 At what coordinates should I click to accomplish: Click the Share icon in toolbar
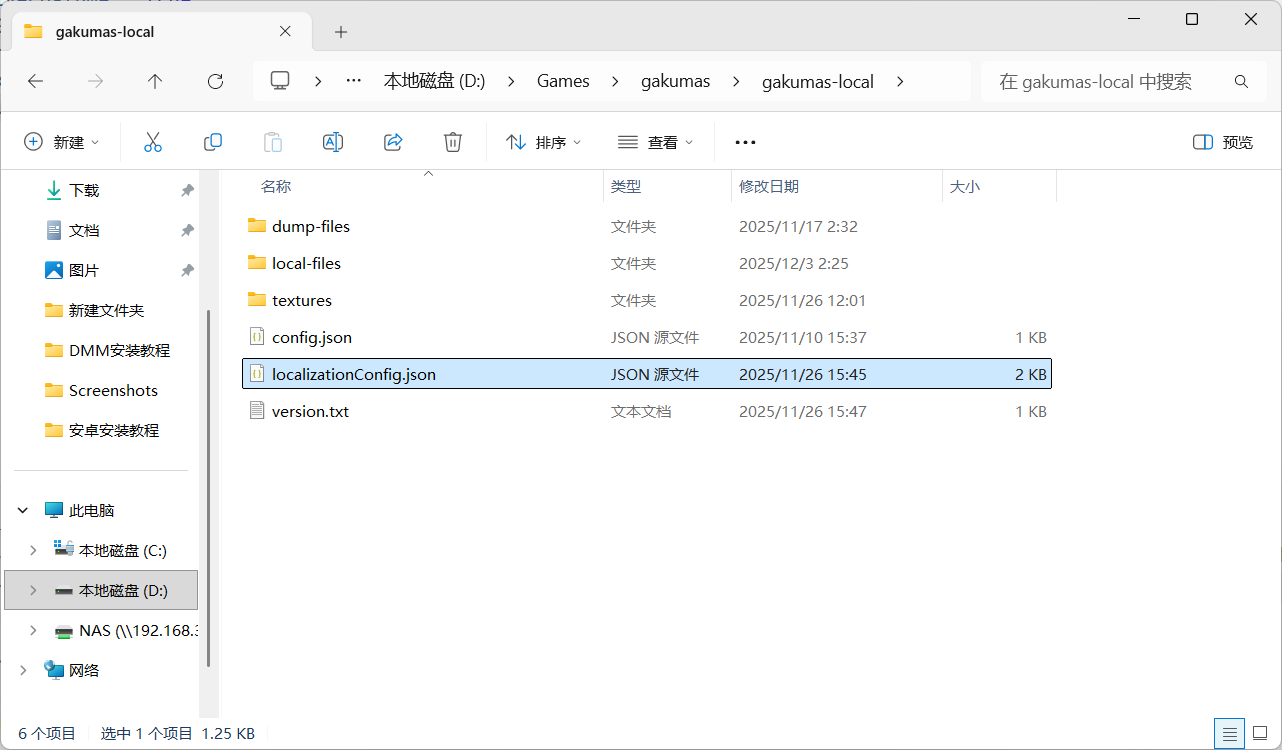click(393, 142)
